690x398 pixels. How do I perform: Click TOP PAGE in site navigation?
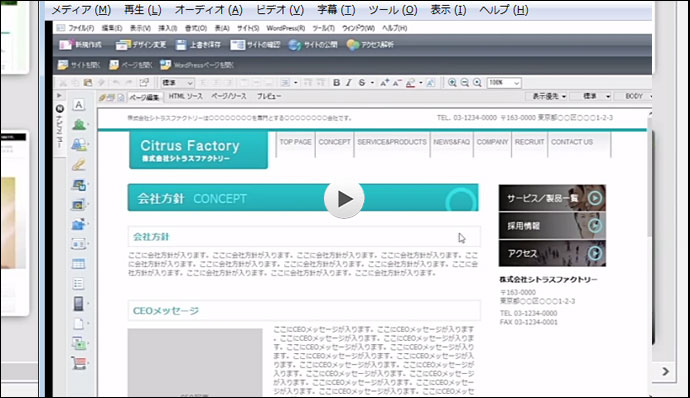coord(295,142)
